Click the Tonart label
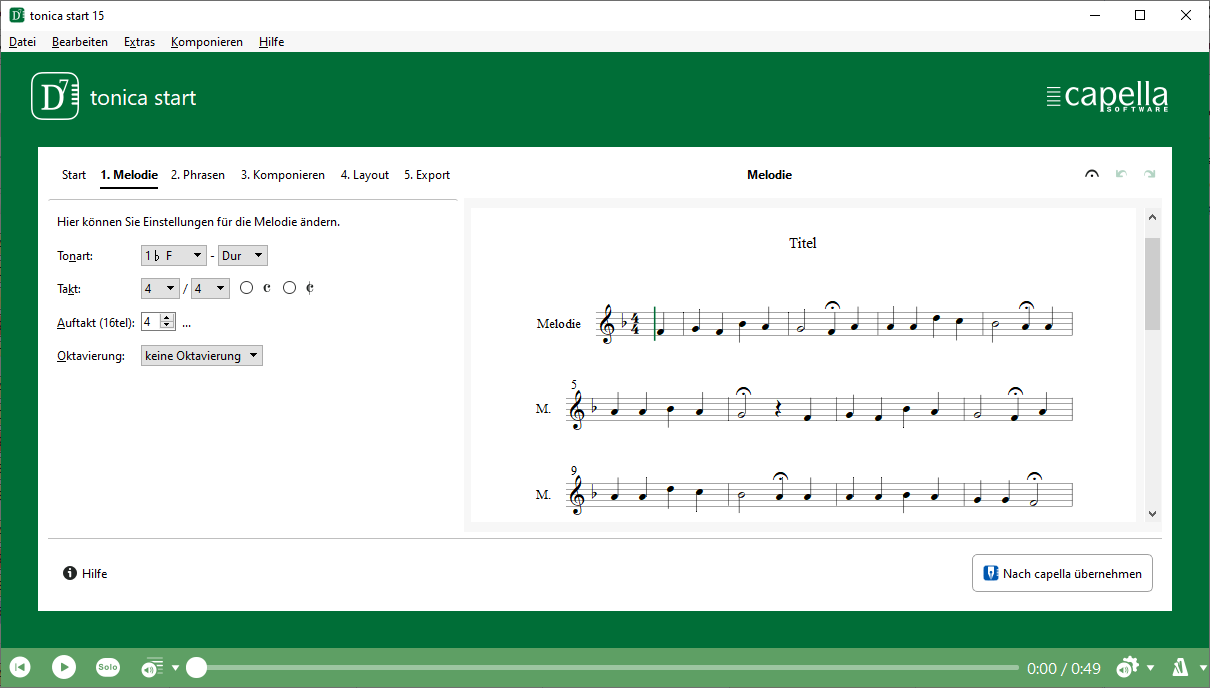The height and width of the screenshot is (688, 1210). click(x=75, y=256)
